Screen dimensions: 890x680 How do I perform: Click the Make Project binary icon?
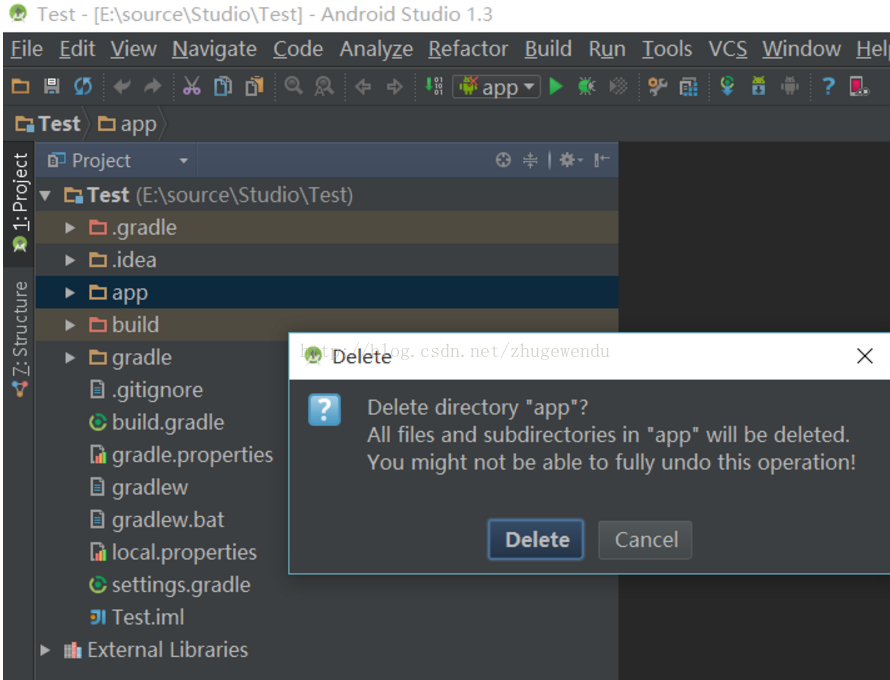(434, 86)
